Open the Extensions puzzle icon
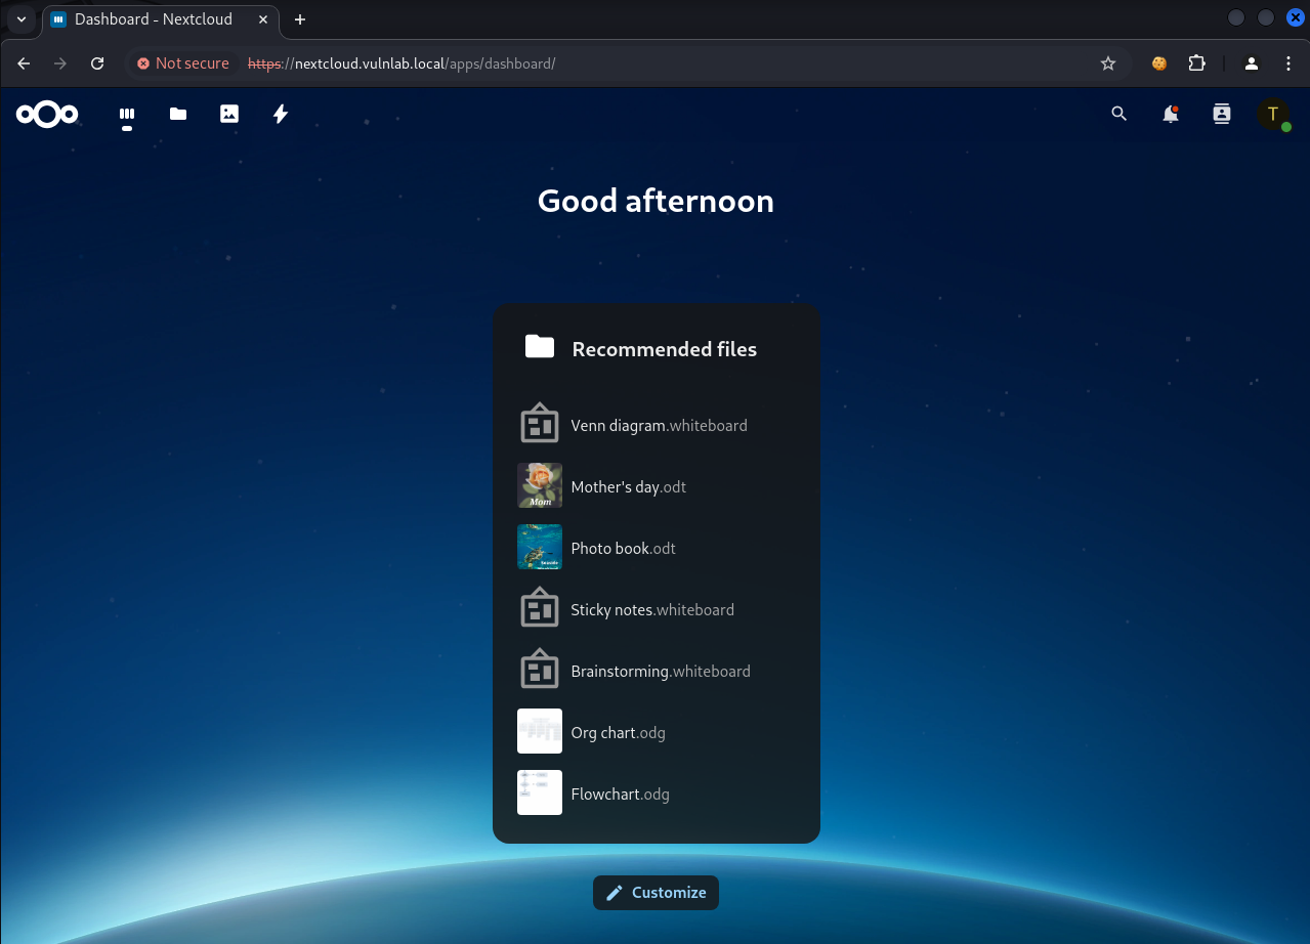 [x=1197, y=63]
